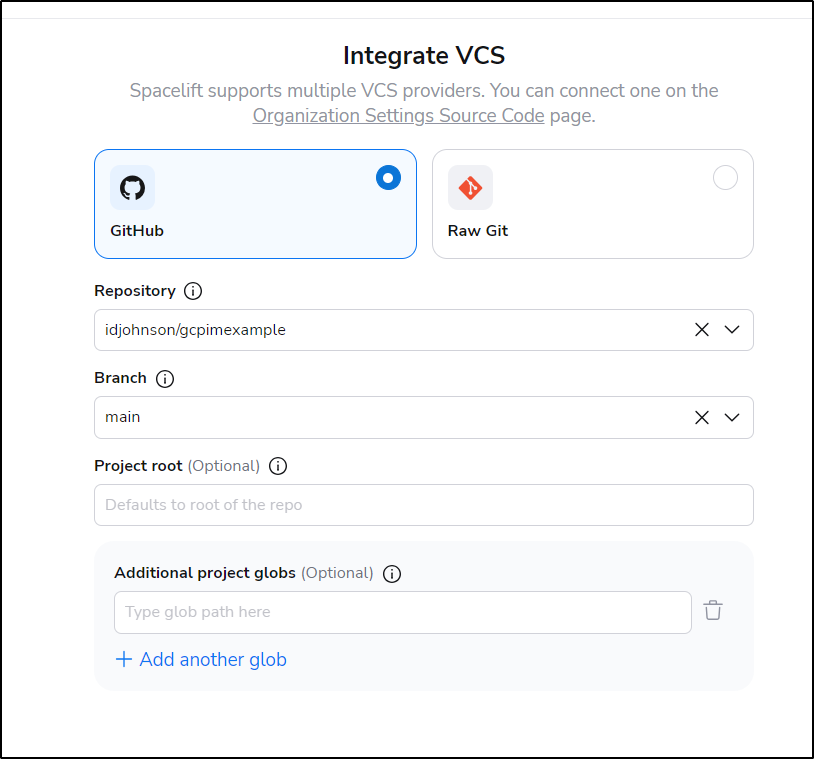
Task: Open the Repository info tooltip icon
Action: [193, 291]
